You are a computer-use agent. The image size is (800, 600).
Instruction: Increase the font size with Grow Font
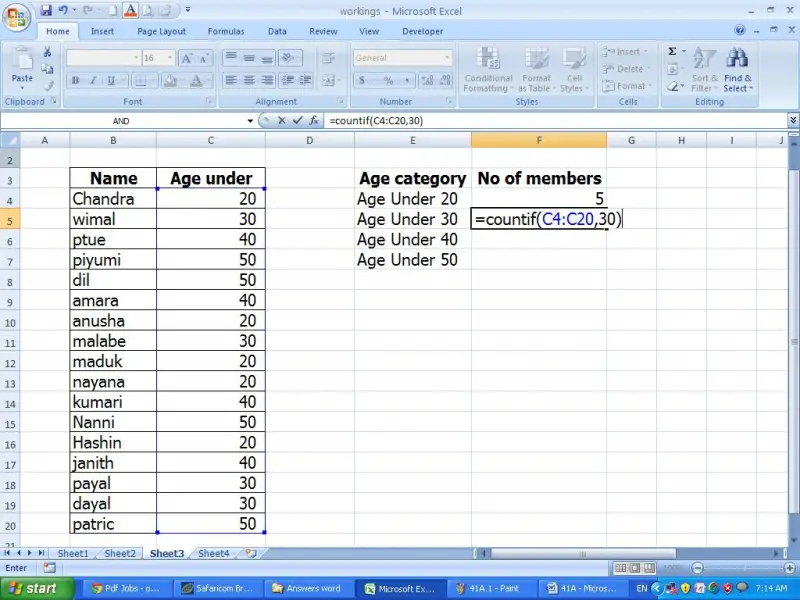pos(187,58)
